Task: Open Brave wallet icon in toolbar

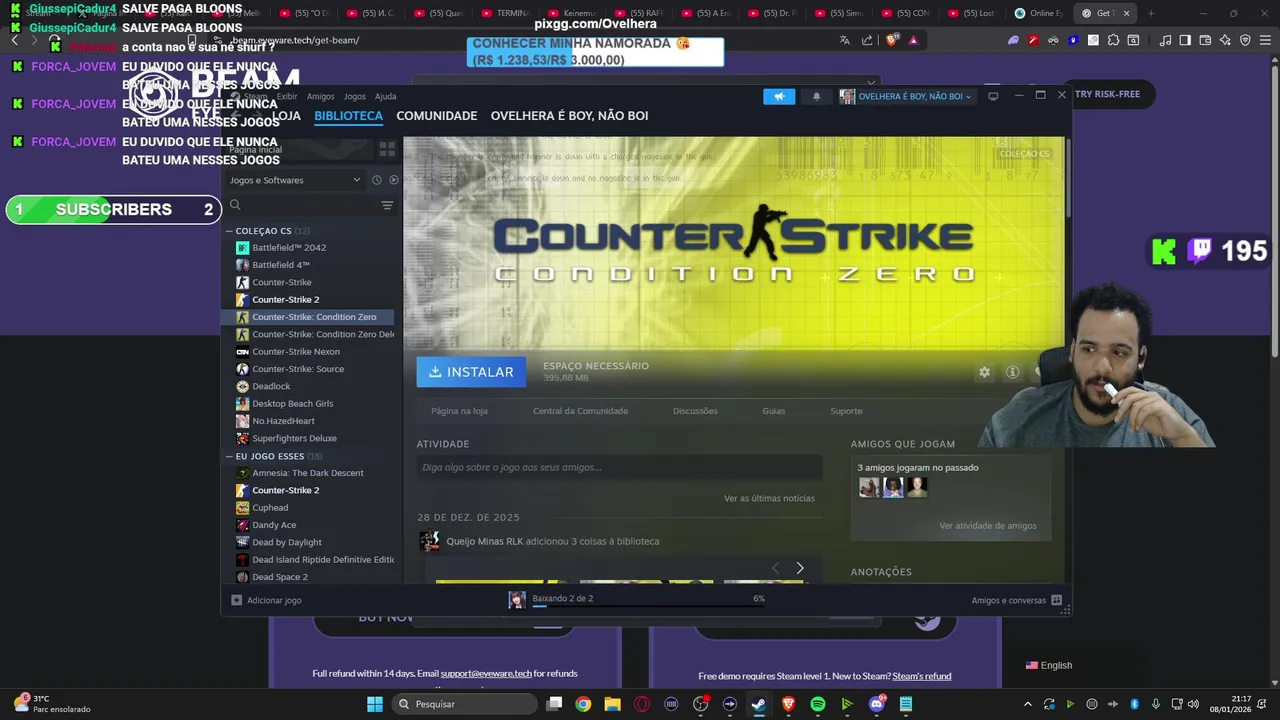Action: [x=1205, y=40]
